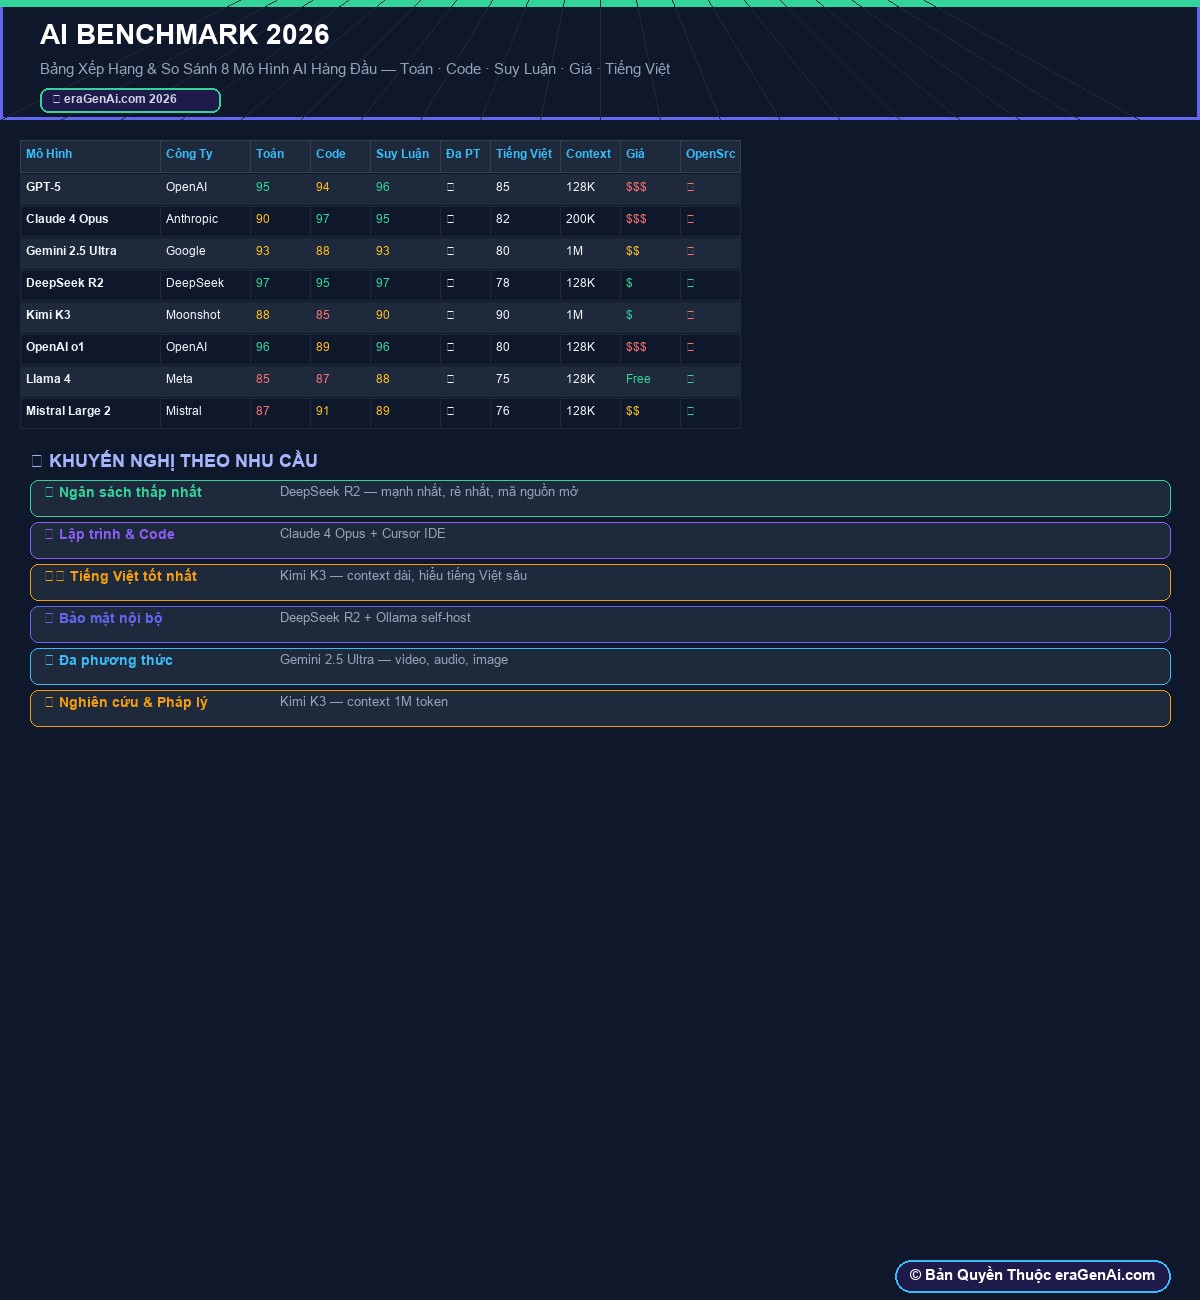Image resolution: width=1200 pixels, height=1300 pixels.
Task: Click the OpenSrc icon in OpenAI o1 row
Action: coord(690,347)
